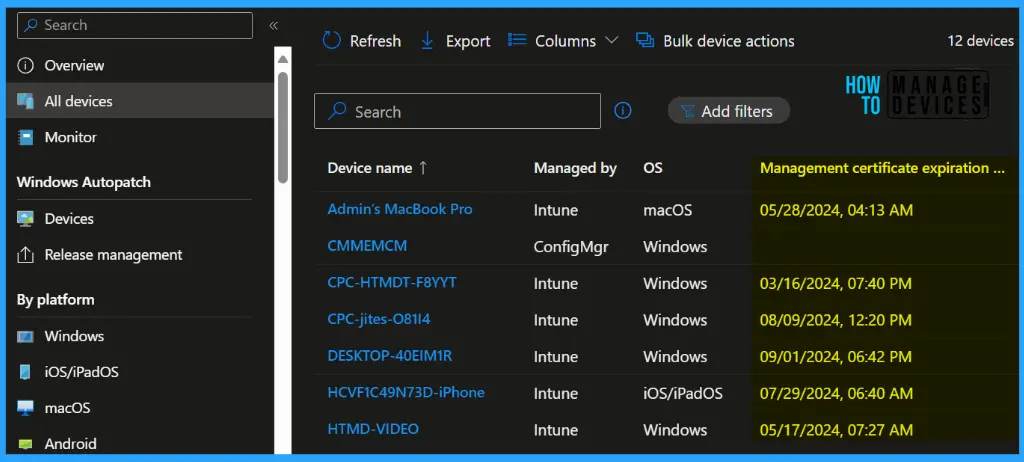Click Bulk device actions button
Screen dimensions: 1024x462
(x=715, y=41)
